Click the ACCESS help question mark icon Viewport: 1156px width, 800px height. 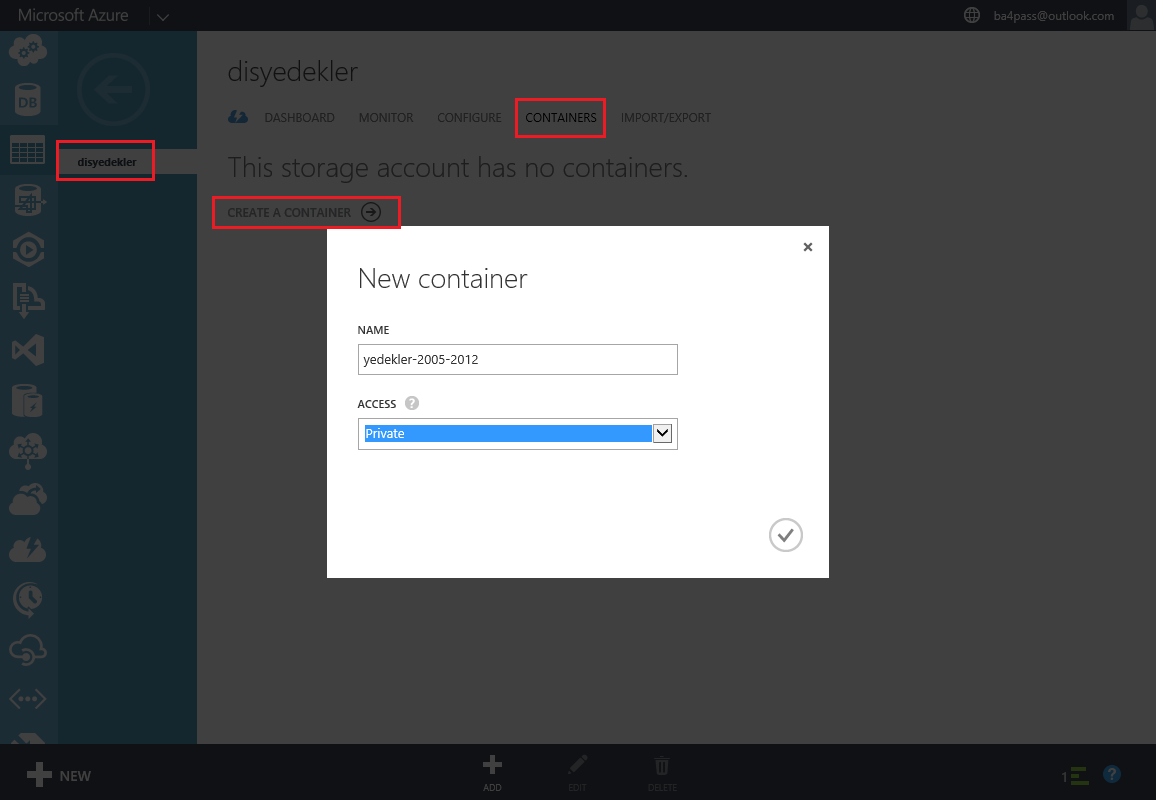click(412, 403)
